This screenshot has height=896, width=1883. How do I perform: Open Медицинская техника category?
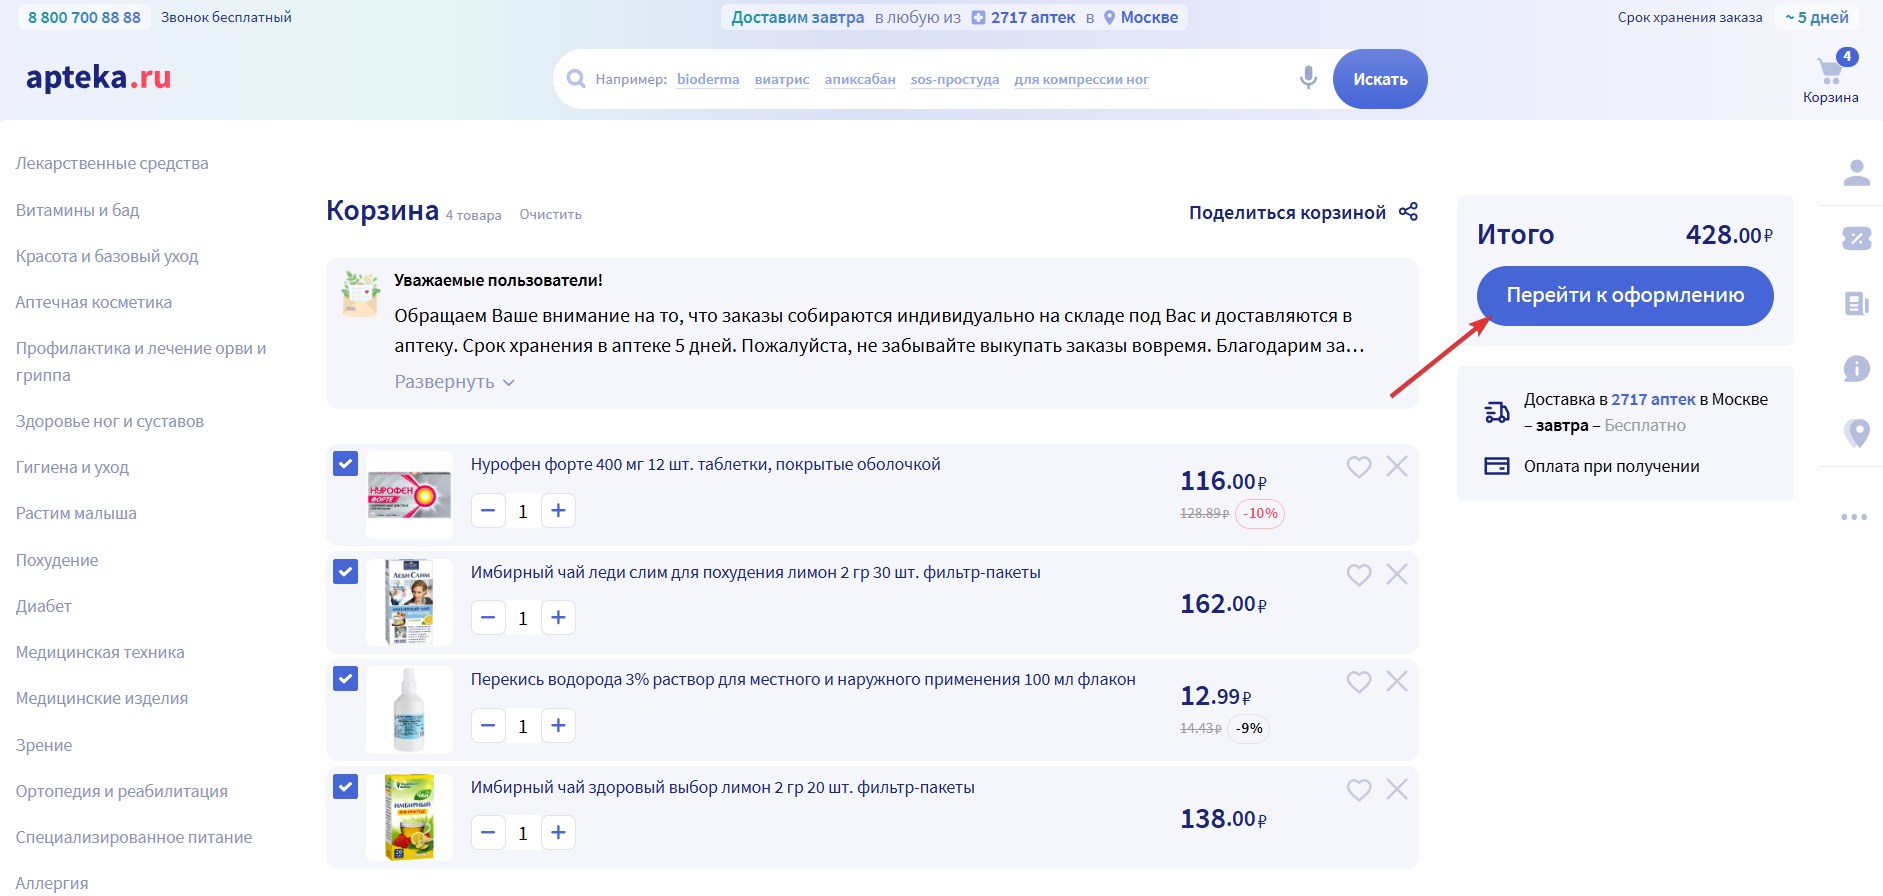100,652
